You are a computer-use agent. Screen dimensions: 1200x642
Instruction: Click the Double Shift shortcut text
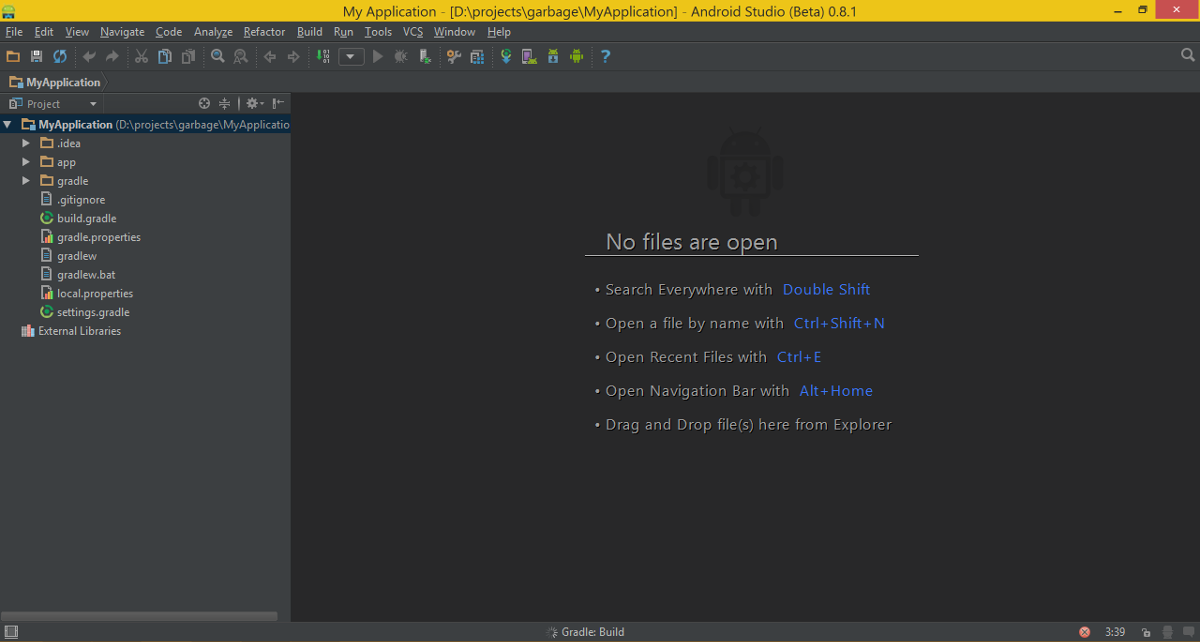[x=826, y=289]
